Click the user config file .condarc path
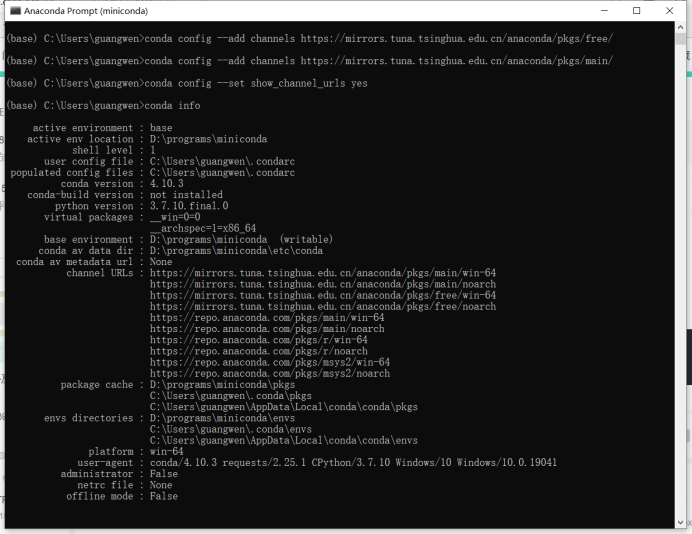692x534 pixels. pyautogui.click(x=222, y=162)
